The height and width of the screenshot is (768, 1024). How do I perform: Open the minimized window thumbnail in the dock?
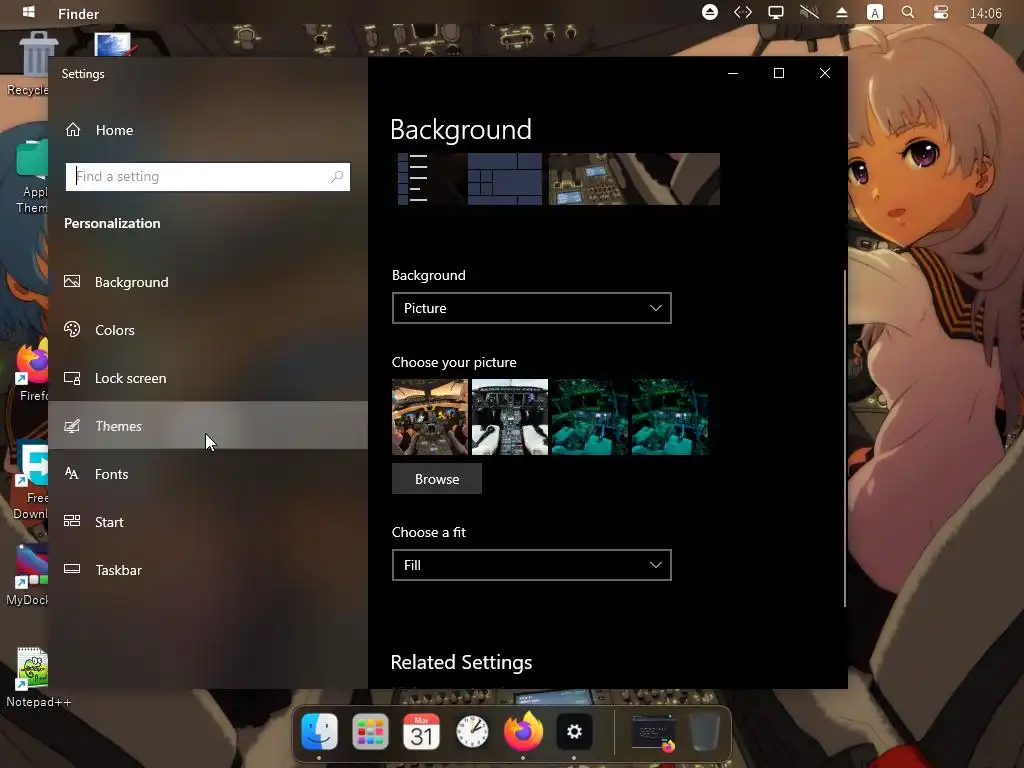pos(654,732)
